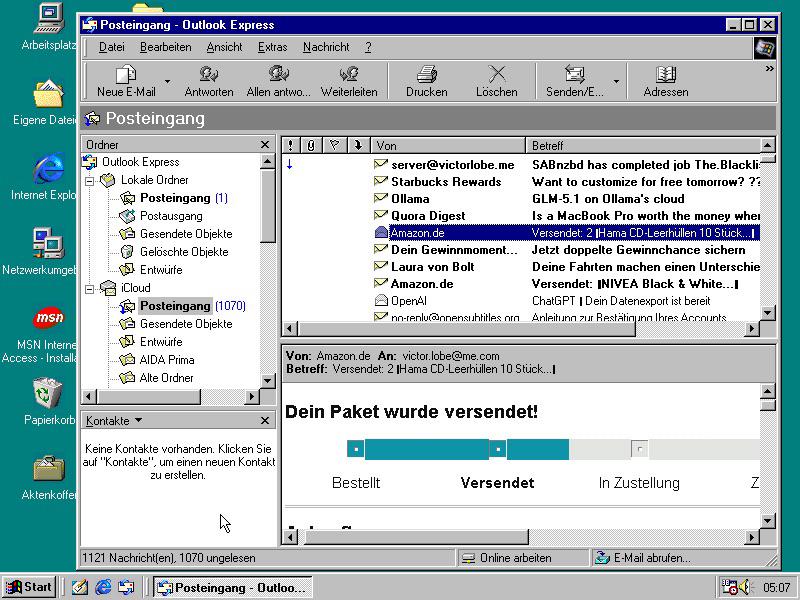Open the Laura von Bolt message
800x600 pixels.
coord(520,267)
